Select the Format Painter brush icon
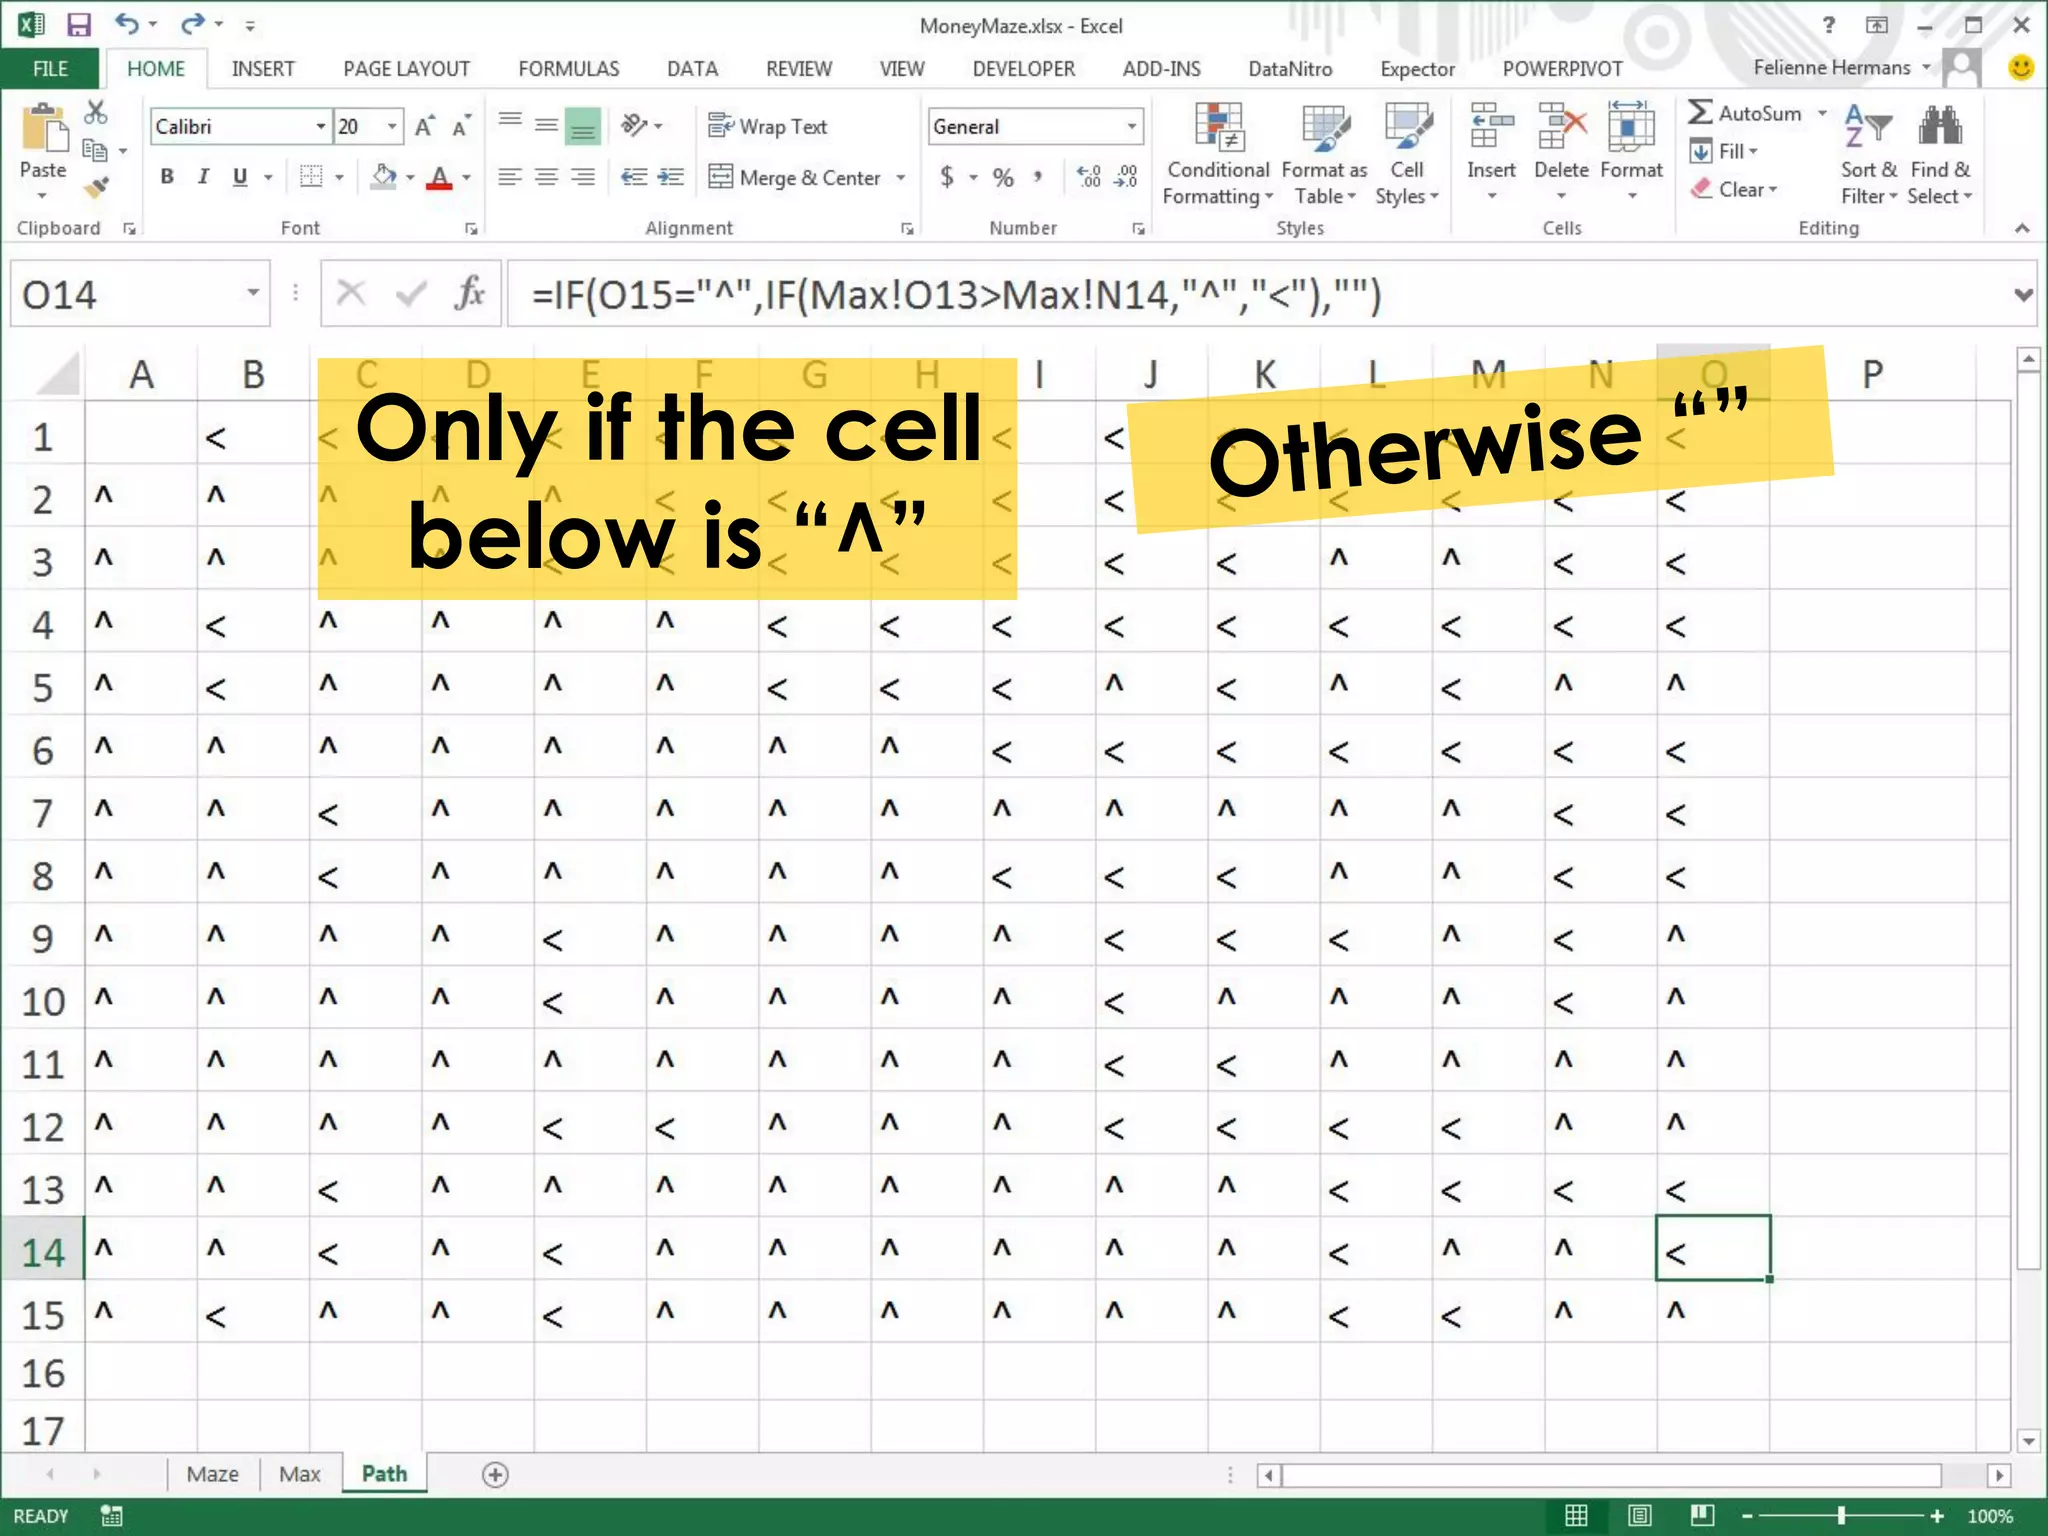 [x=96, y=188]
